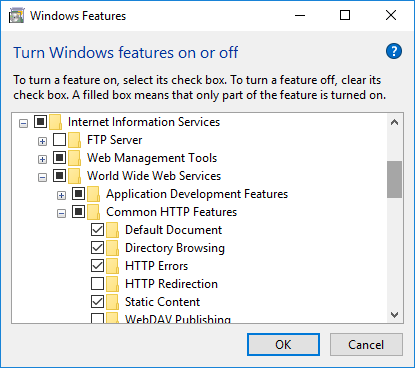Screen dimensions: 415x368
Task: Click the Windows Features title bar icon
Action: pos(17,16)
